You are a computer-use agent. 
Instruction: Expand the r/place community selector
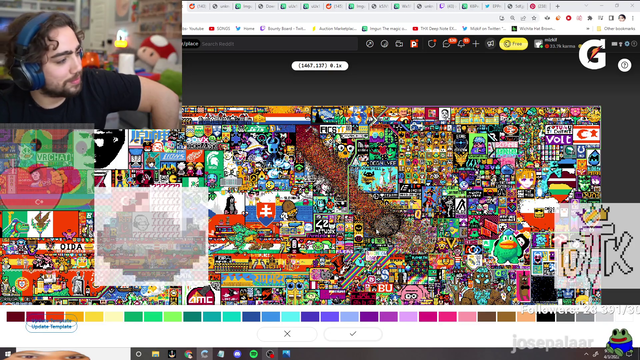[x=190, y=44]
